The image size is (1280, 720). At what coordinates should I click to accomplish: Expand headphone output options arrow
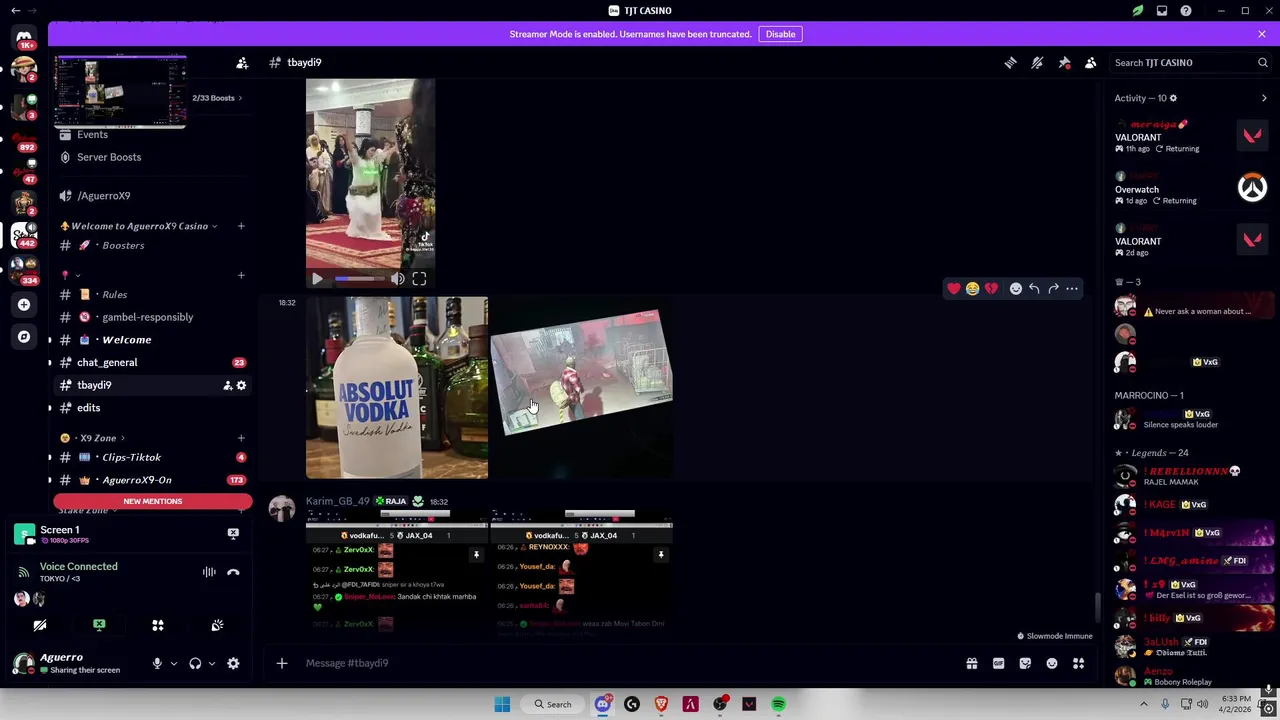(211, 663)
